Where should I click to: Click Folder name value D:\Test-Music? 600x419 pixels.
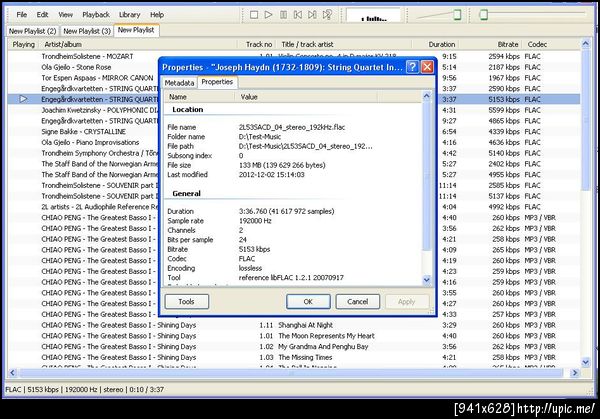click(260, 137)
